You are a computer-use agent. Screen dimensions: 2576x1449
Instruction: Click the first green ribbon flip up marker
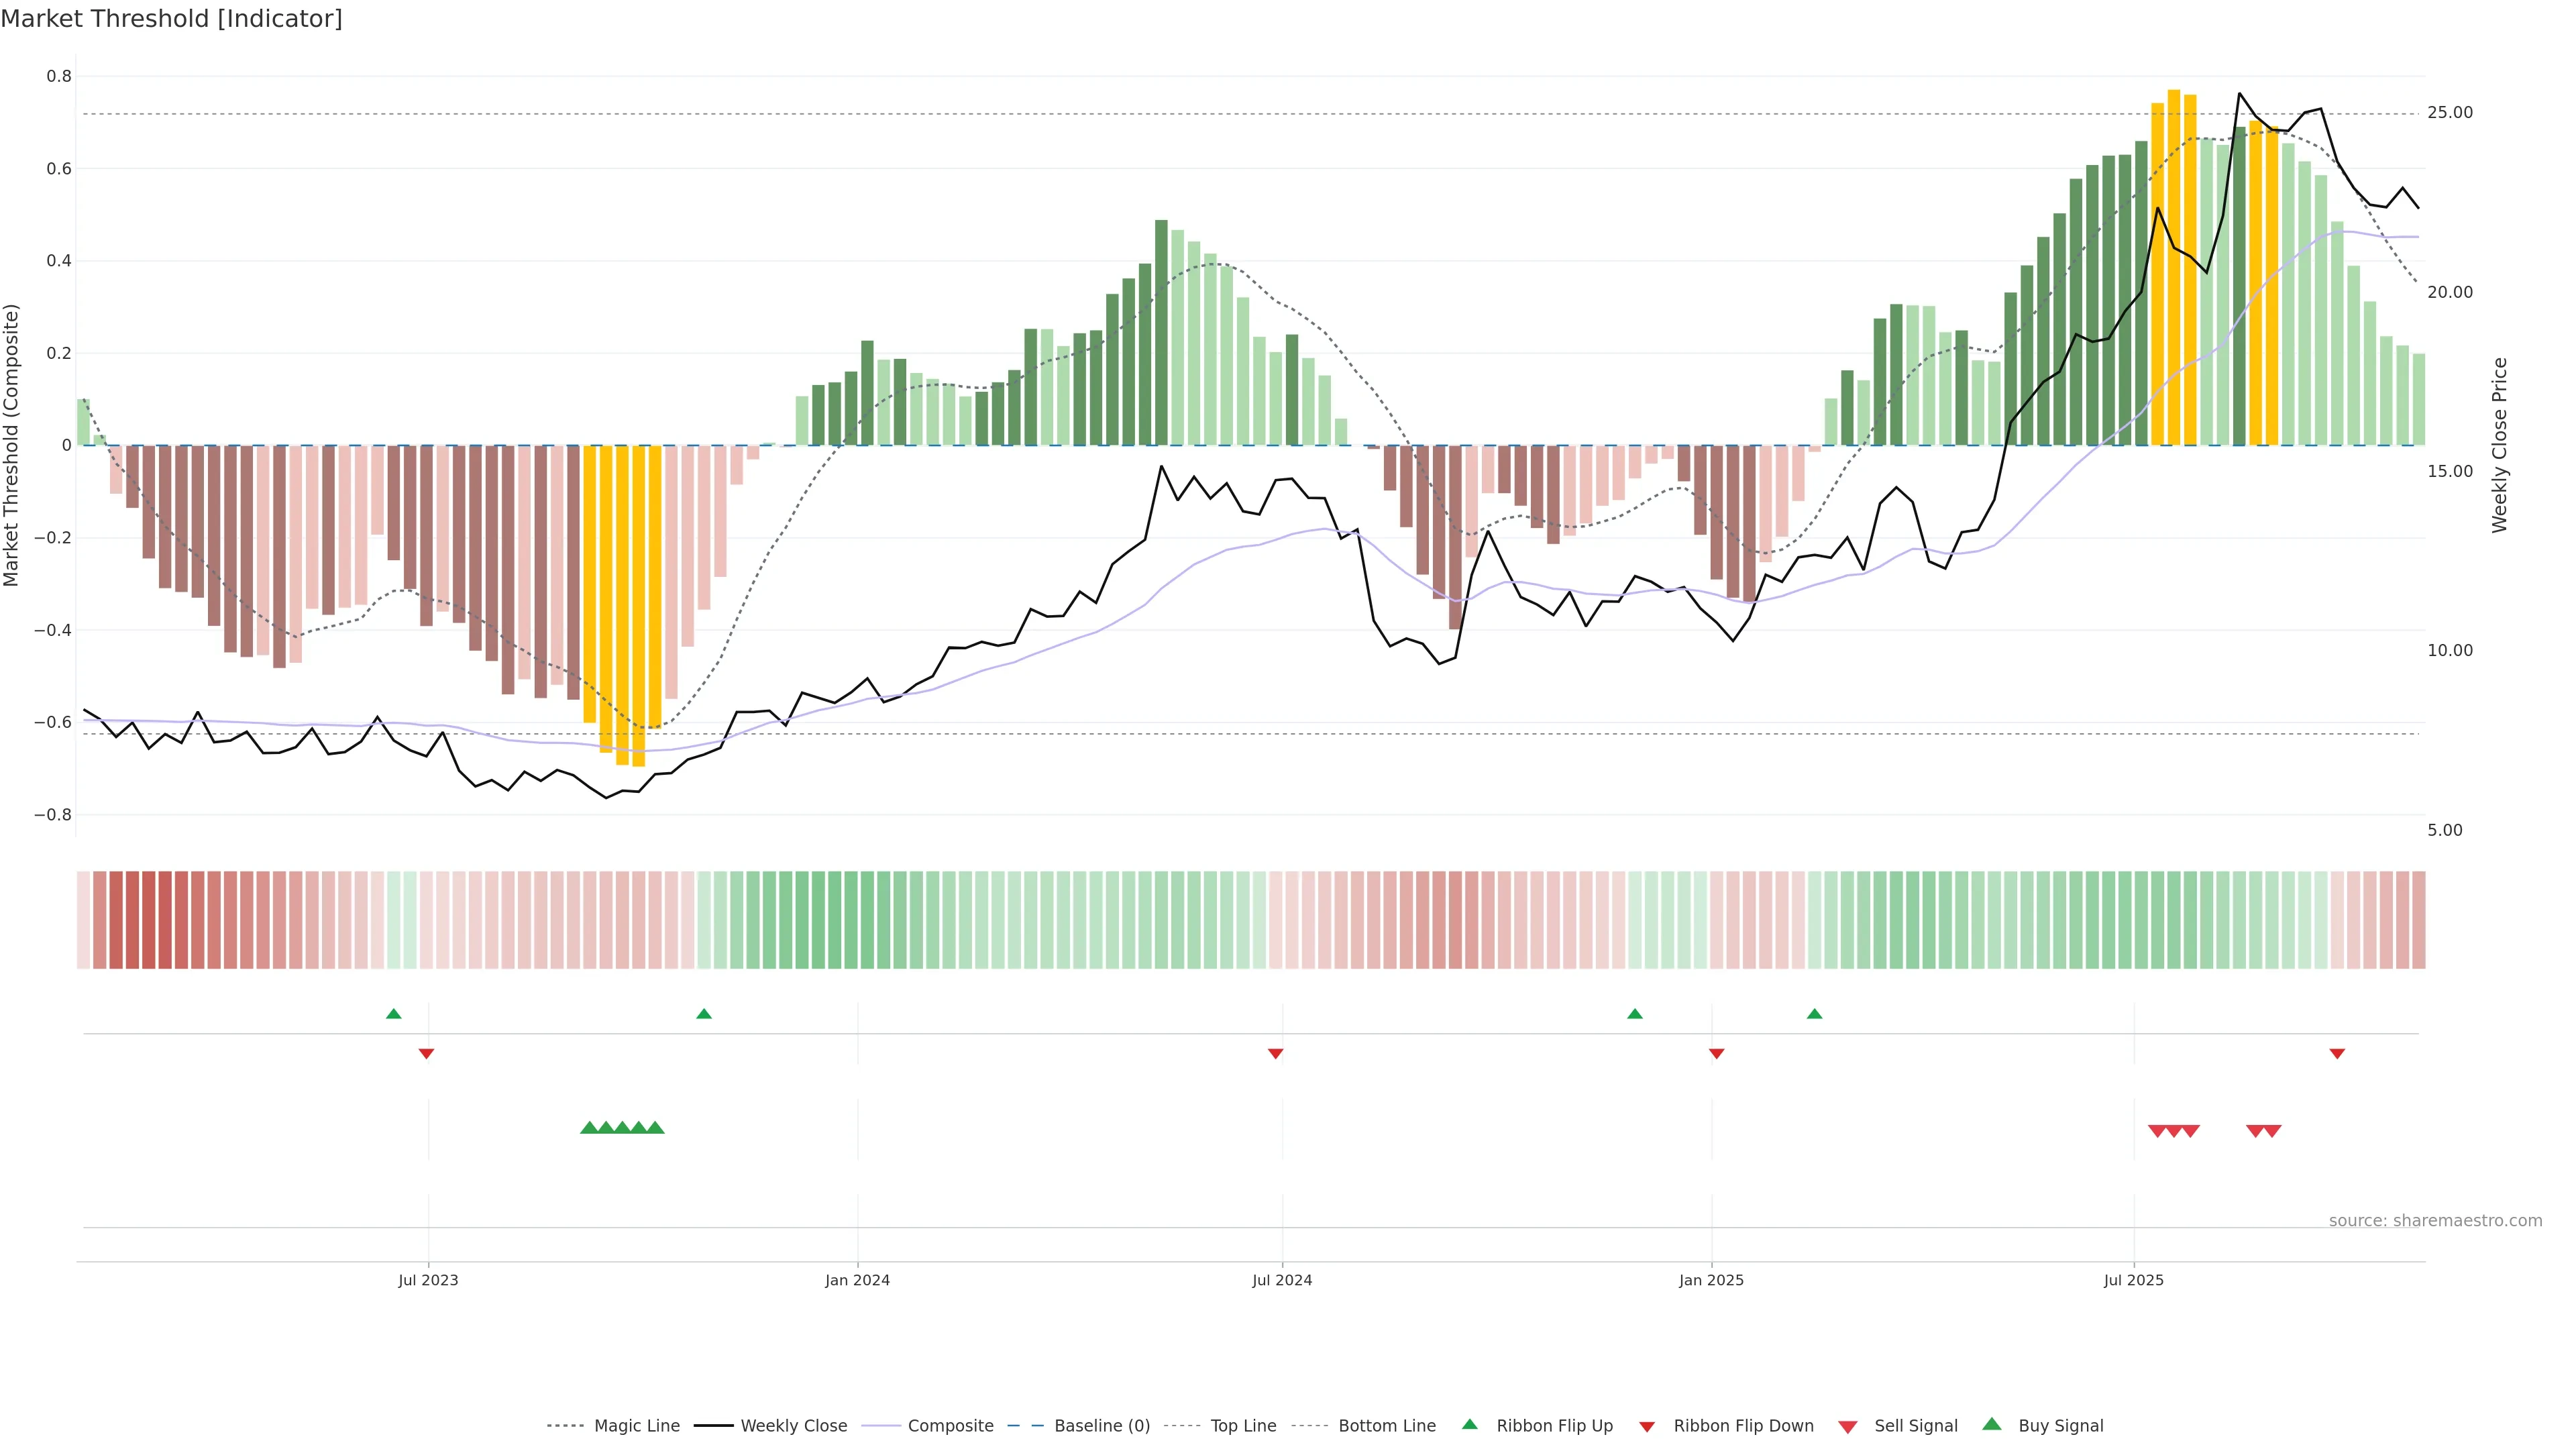(394, 1014)
